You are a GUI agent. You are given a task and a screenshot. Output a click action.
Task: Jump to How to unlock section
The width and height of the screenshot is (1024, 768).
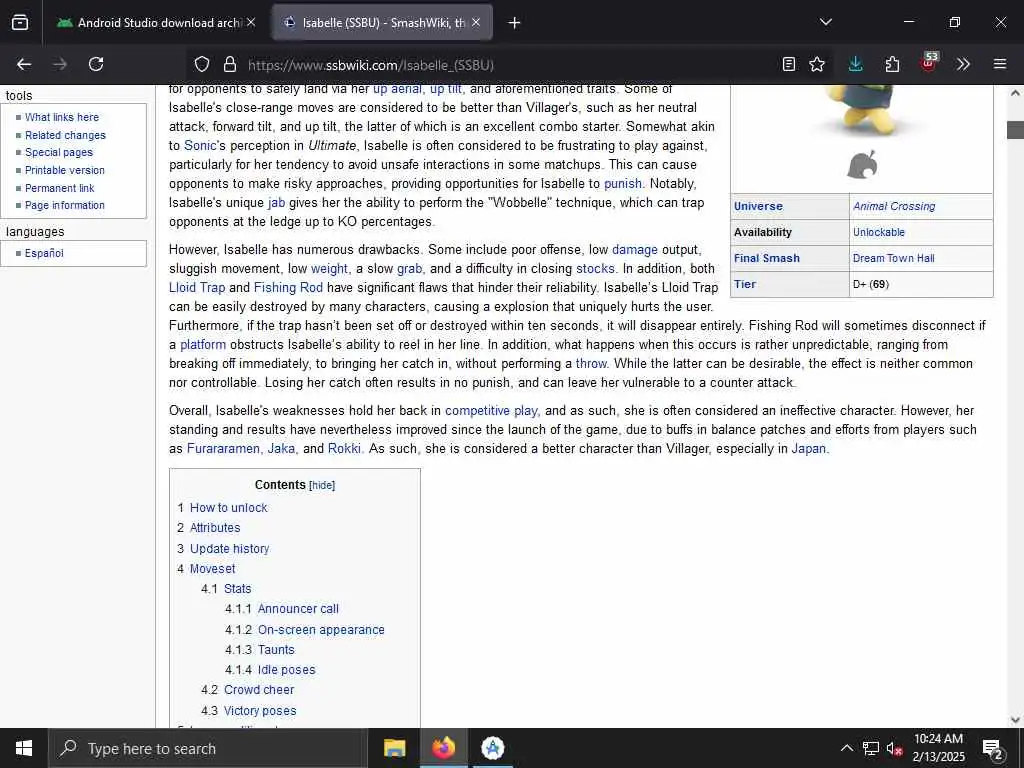pyautogui.click(x=229, y=507)
